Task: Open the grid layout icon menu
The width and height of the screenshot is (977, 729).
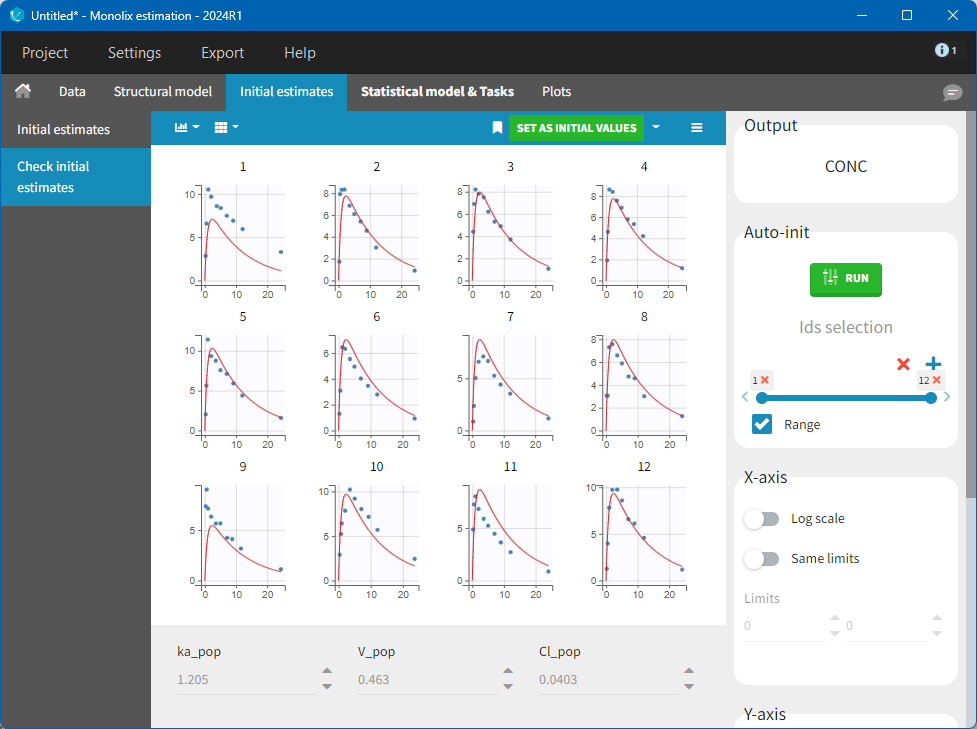Action: pyautogui.click(x=227, y=128)
